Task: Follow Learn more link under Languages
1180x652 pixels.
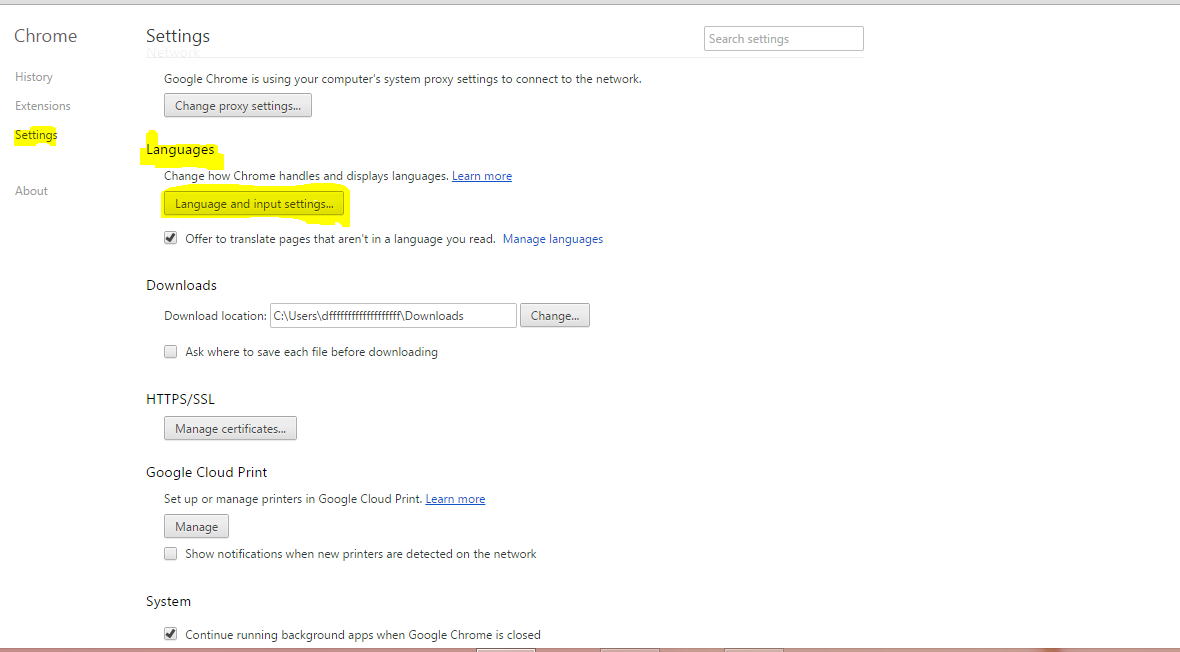Action: tap(481, 176)
